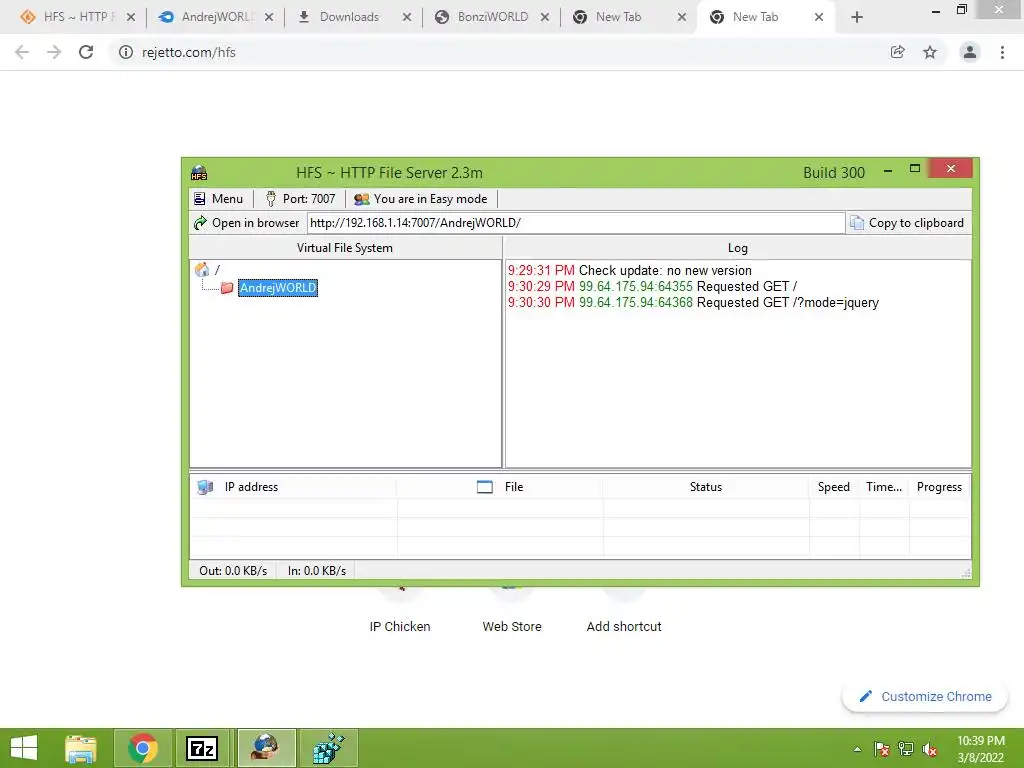Open Chrome three-dot menu
1024x768 pixels.
pos(1002,52)
